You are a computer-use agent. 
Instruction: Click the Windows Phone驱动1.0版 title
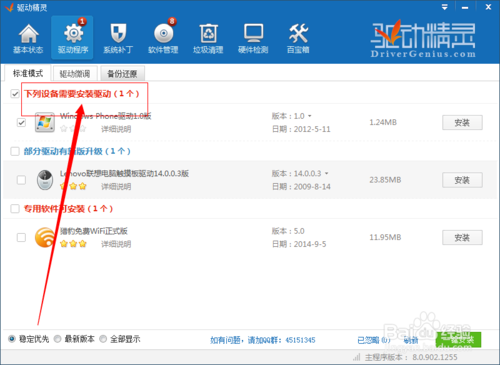(106, 116)
